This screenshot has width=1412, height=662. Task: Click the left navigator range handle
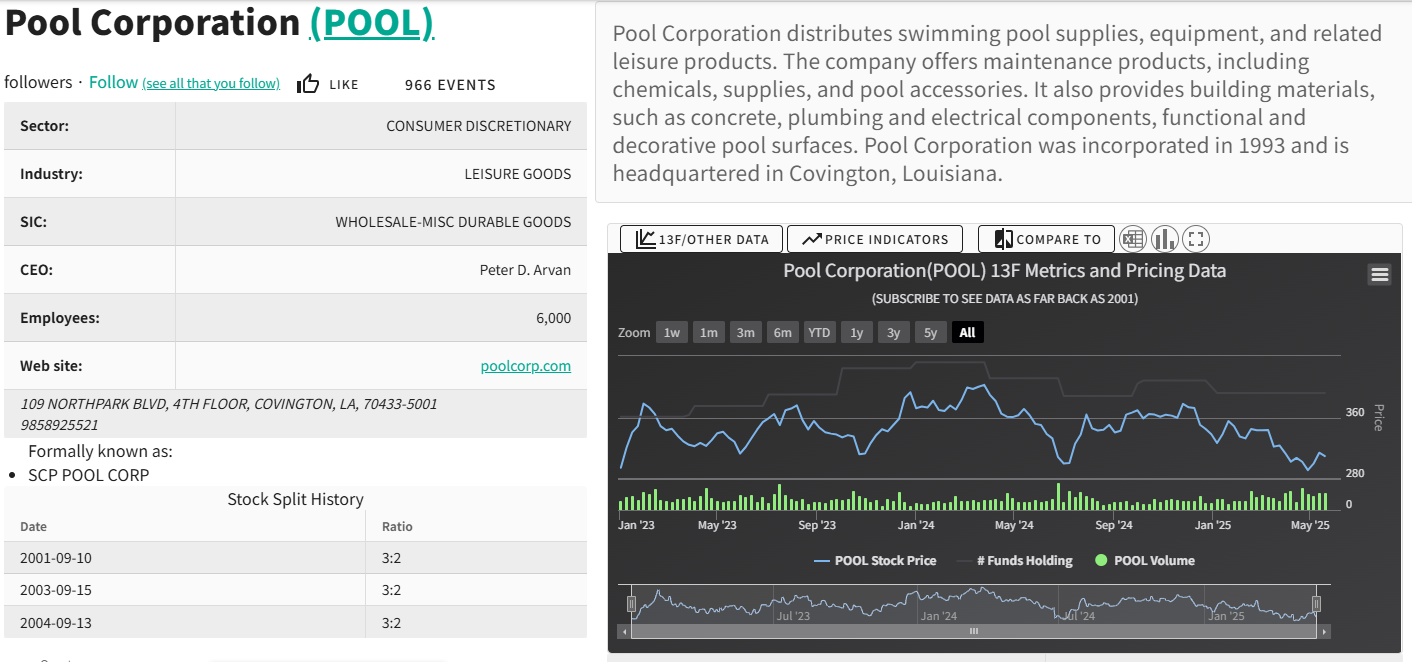coord(631,604)
